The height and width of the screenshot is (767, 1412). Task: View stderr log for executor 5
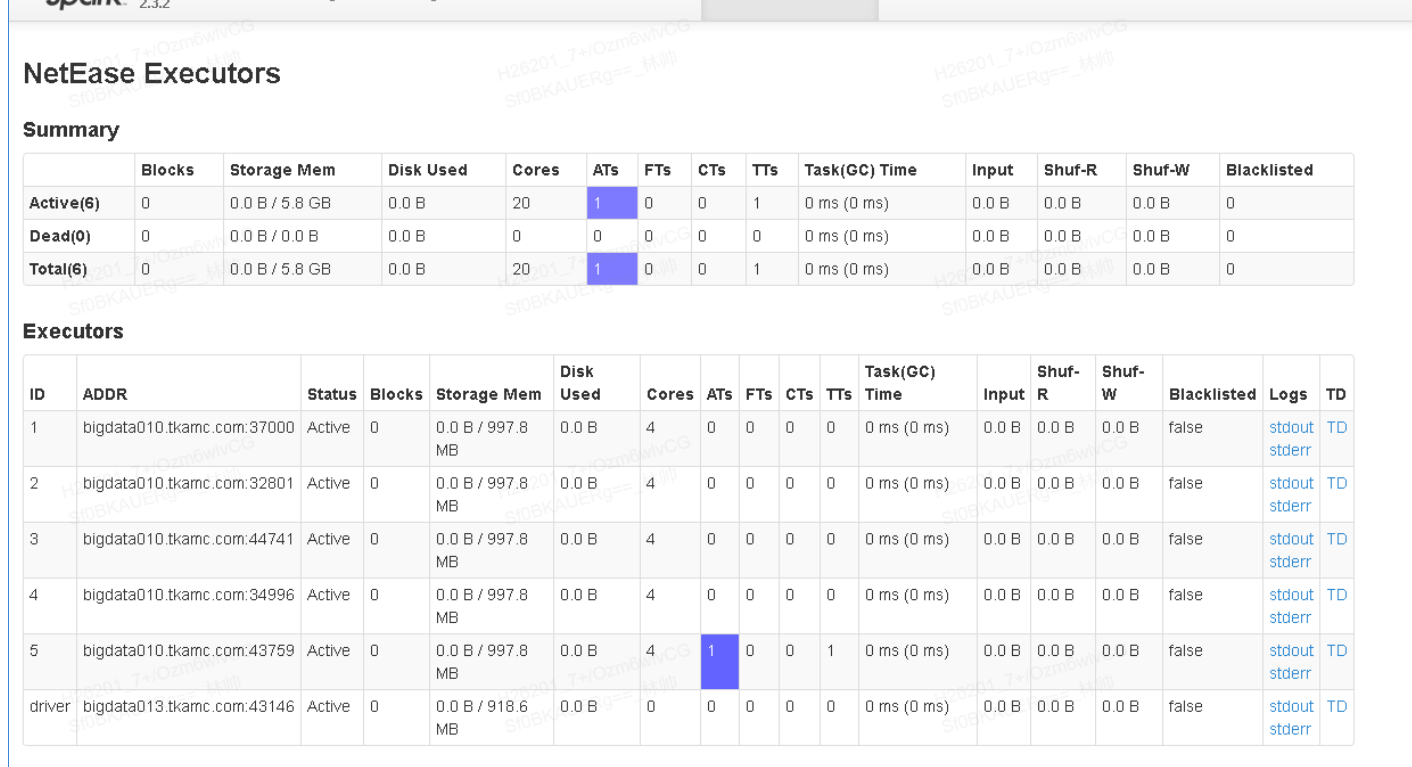point(1289,673)
